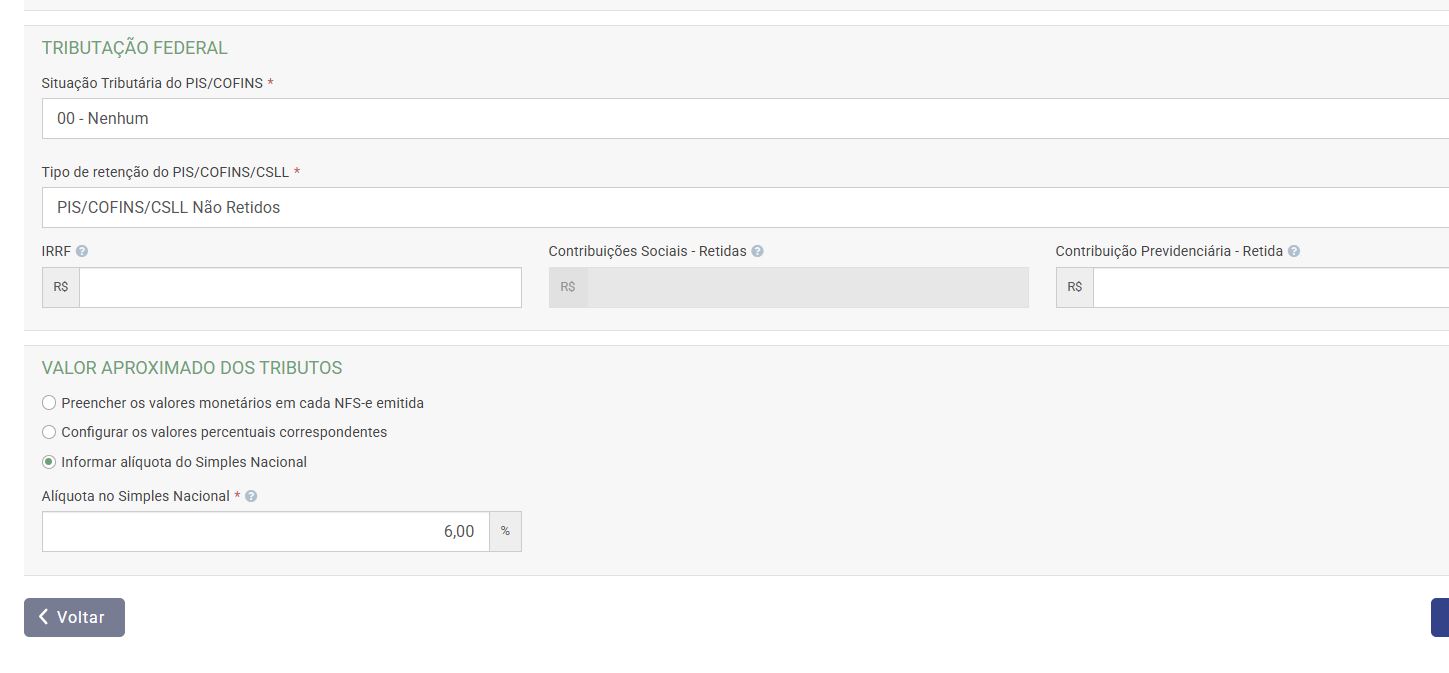Click the help icon beside IRRF label

(82, 252)
